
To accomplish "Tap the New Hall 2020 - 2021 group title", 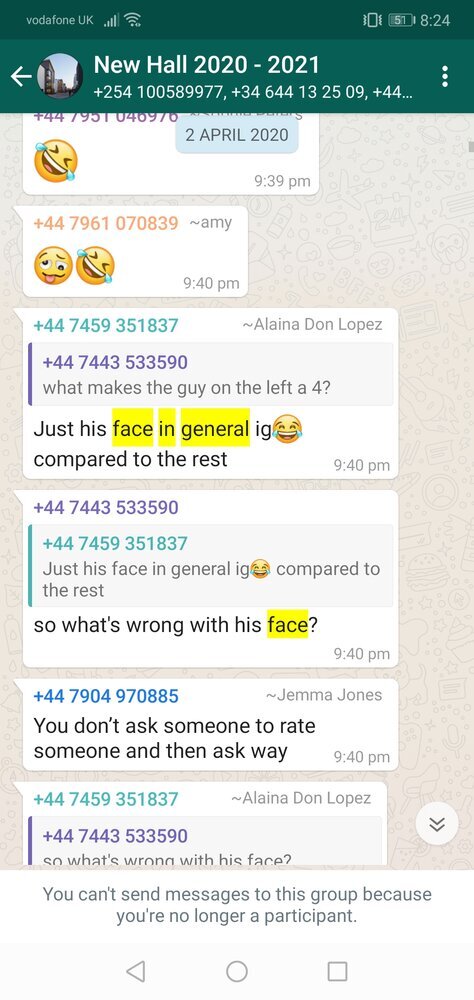I will coord(206,64).
